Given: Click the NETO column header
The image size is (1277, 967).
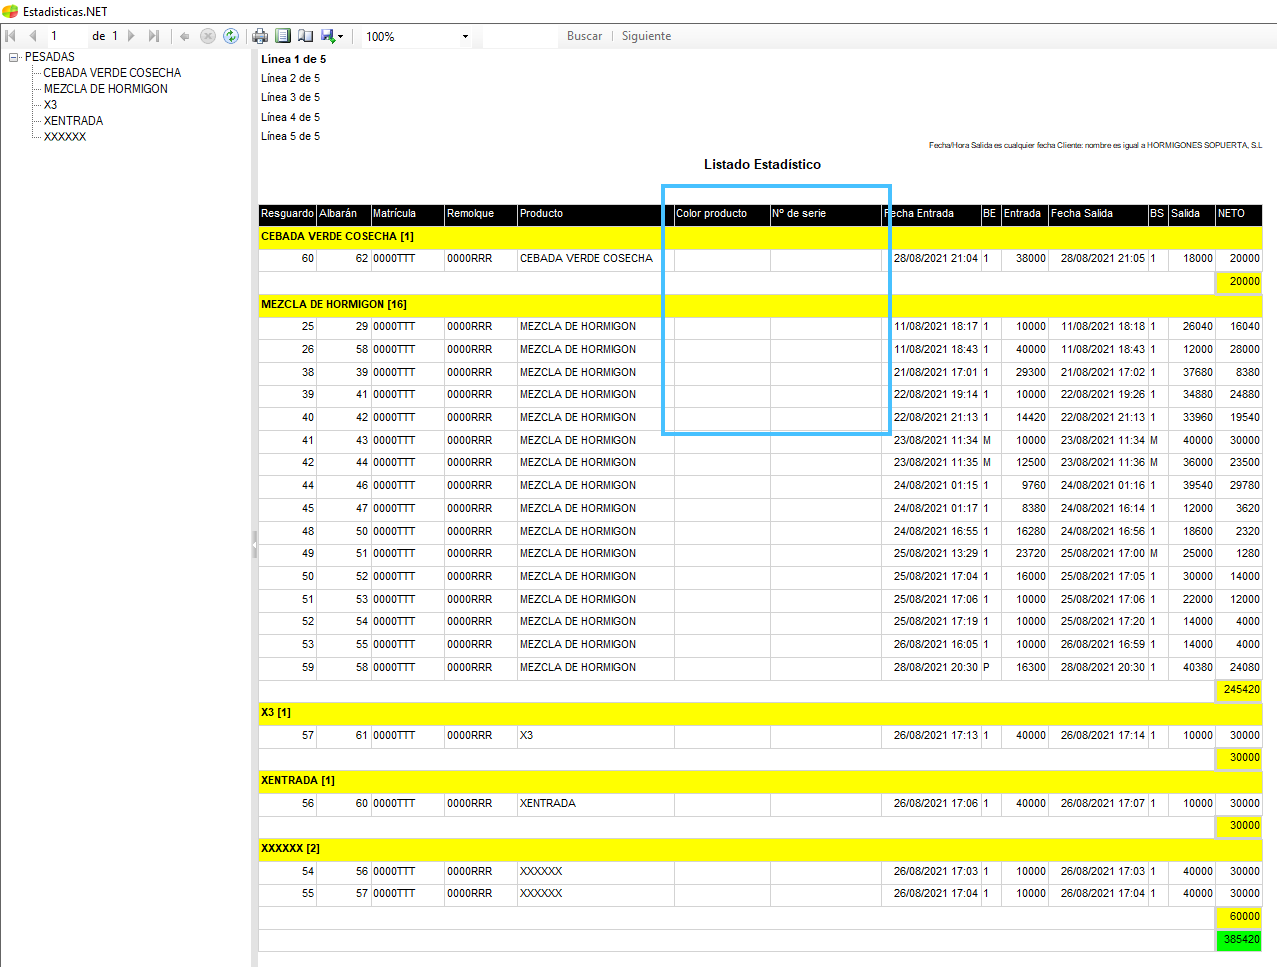Looking at the screenshot, I should [x=1238, y=214].
